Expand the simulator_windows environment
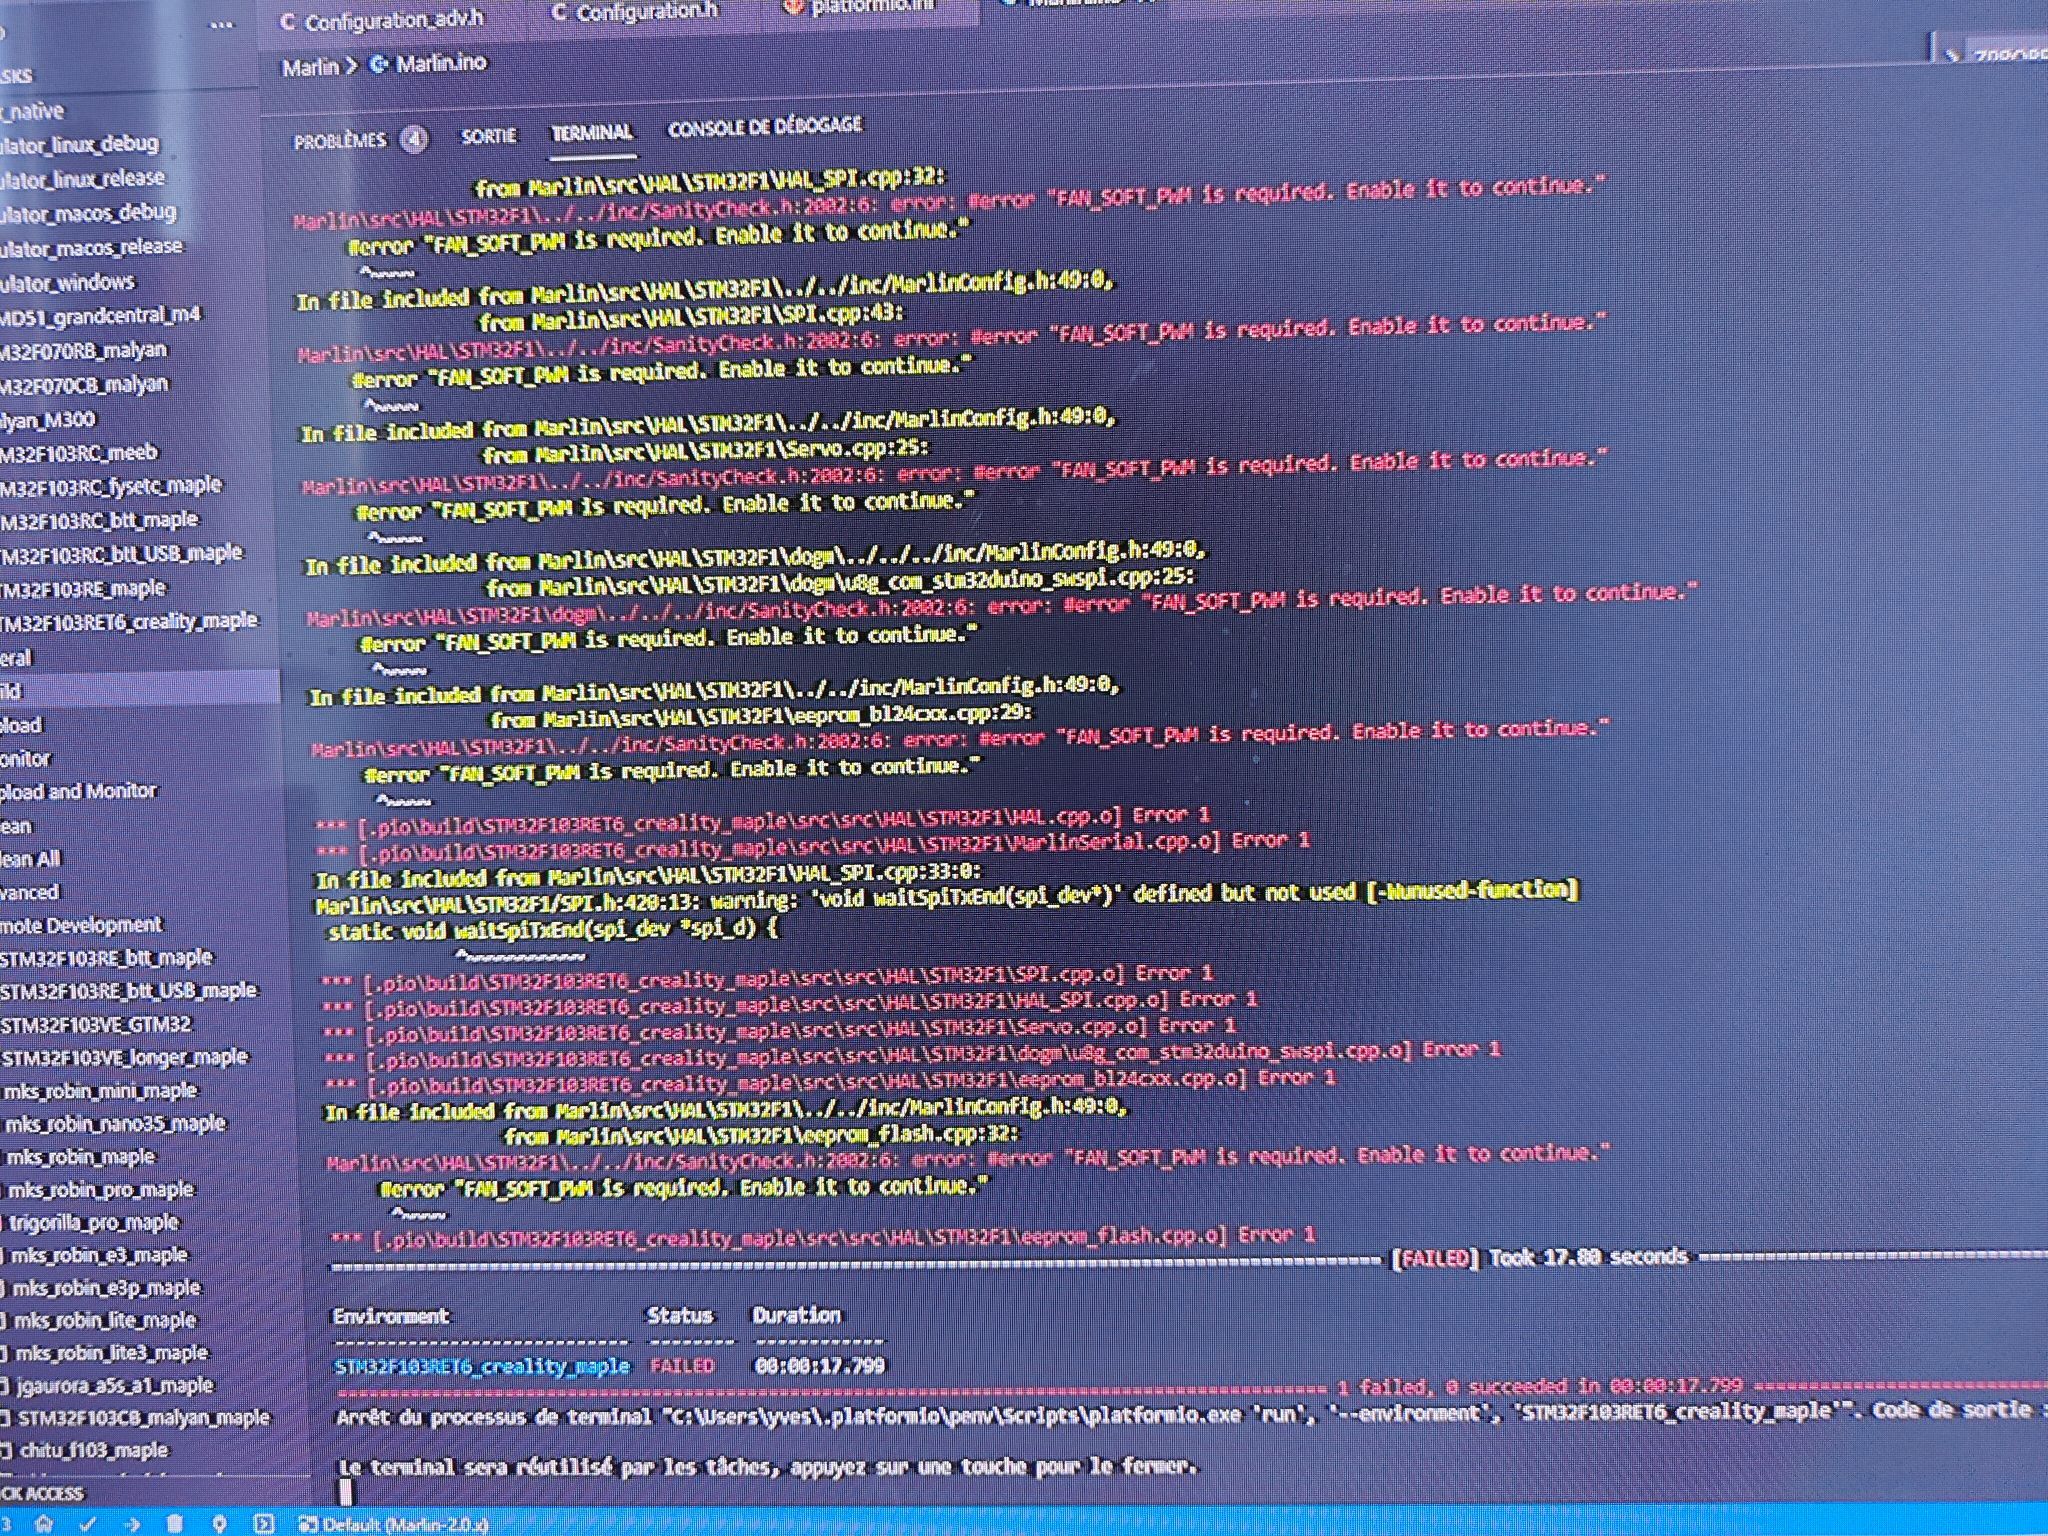 tap(68, 283)
